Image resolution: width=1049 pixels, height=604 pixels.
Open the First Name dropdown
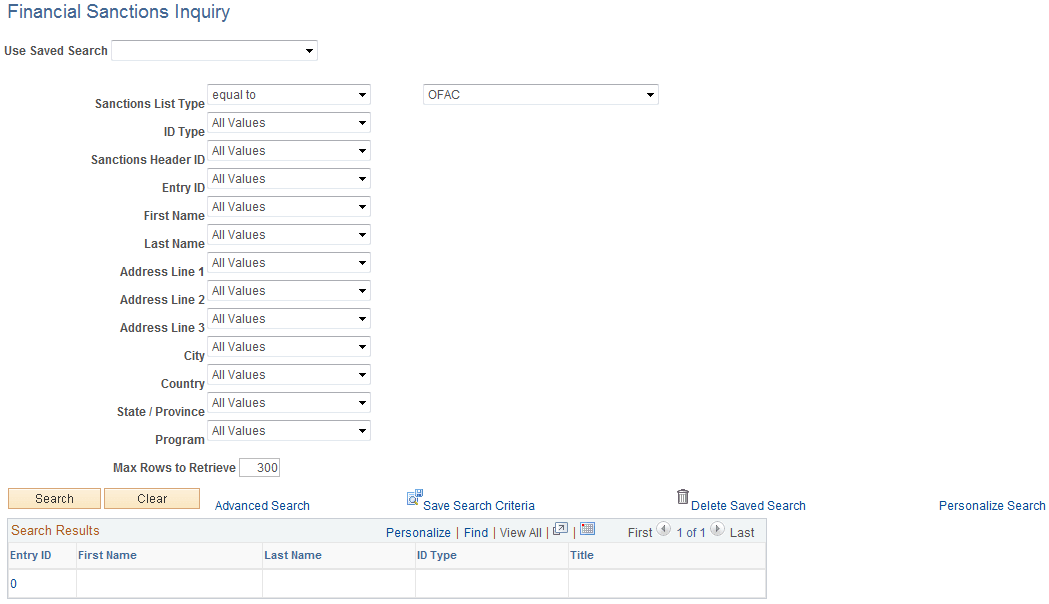(289, 207)
